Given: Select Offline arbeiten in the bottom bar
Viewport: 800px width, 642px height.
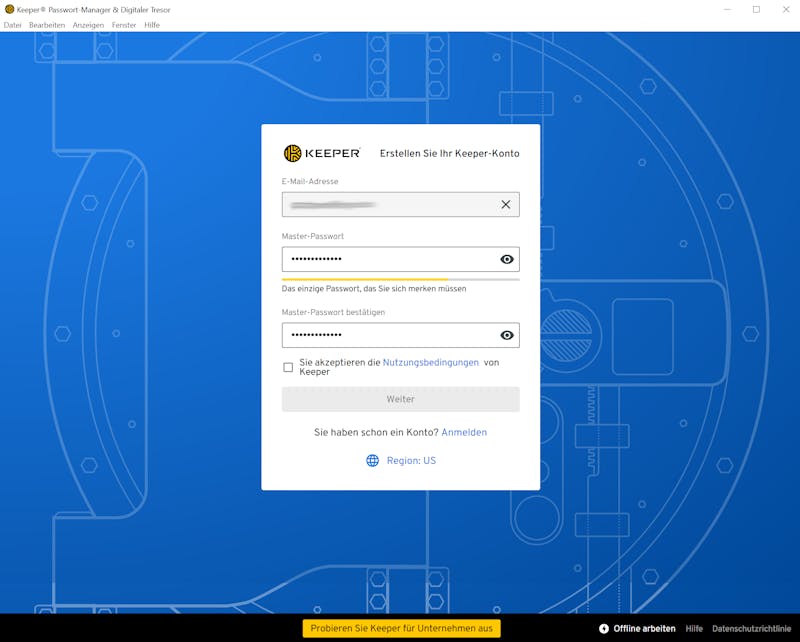Looking at the screenshot, I should [644, 629].
